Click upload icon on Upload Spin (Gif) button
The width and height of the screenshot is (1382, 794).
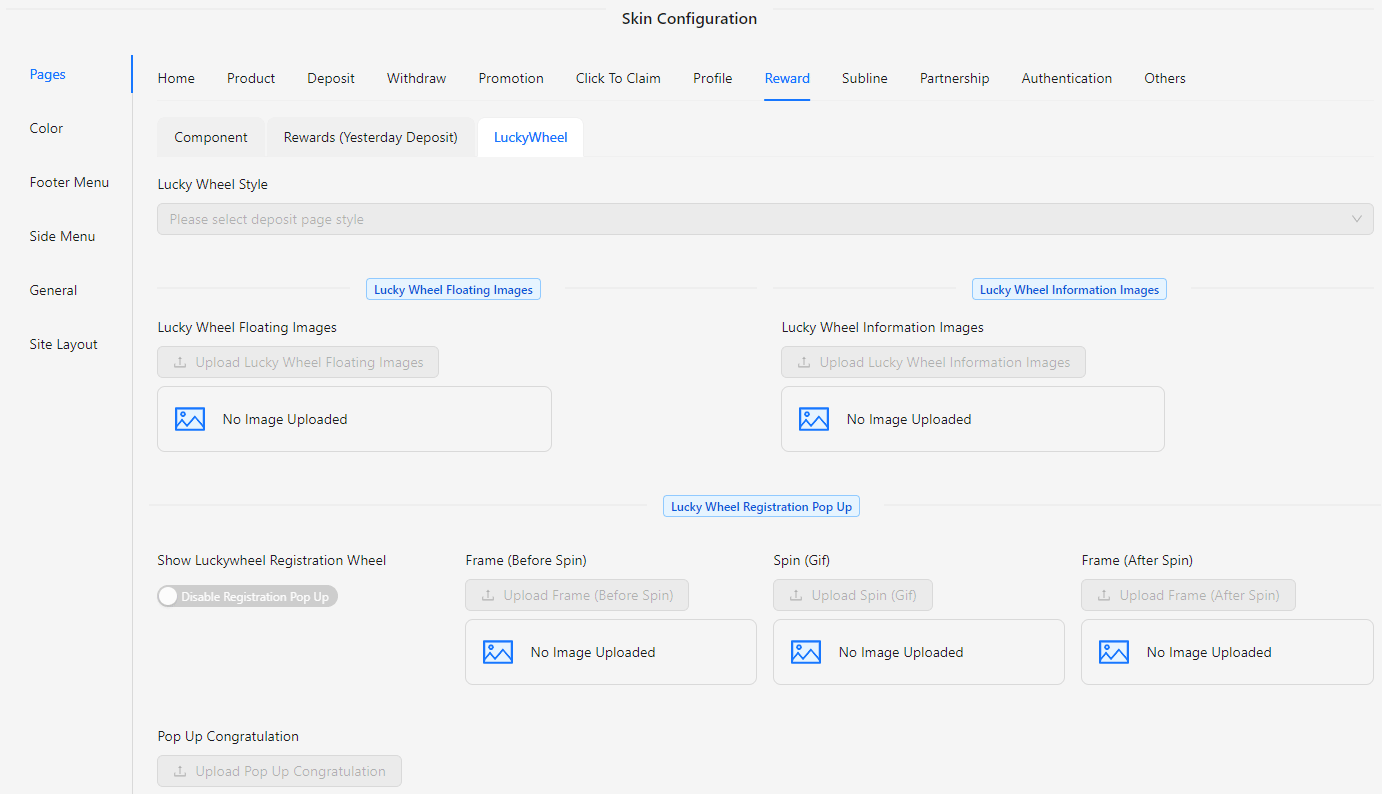pyautogui.click(x=796, y=595)
